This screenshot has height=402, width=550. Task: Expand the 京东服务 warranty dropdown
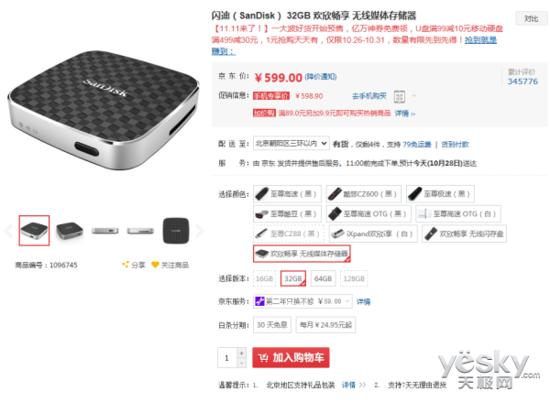click(303, 301)
